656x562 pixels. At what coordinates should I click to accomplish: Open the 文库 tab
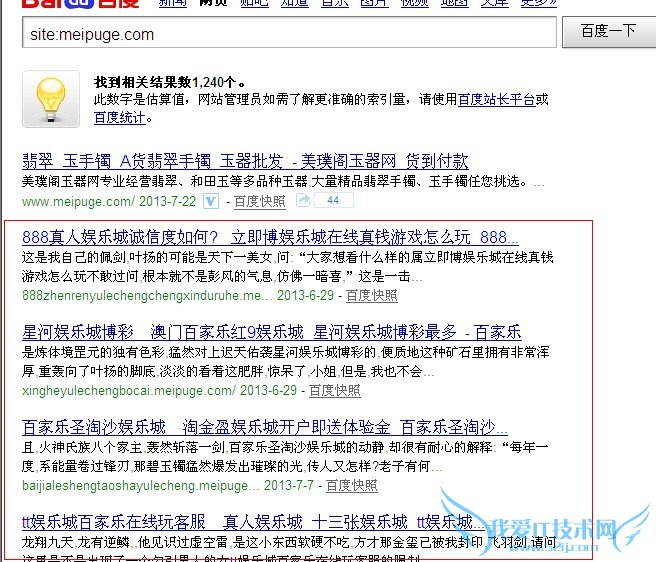[x=495, y=3]
